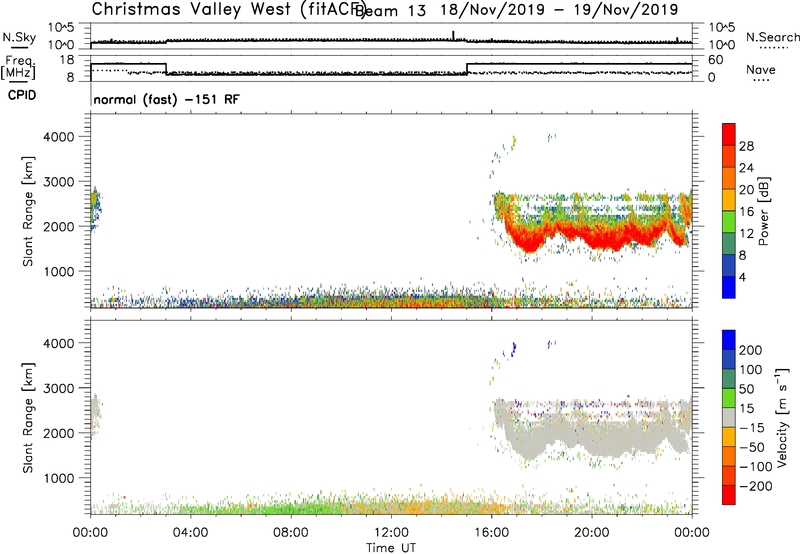Click the light green 12 dB power color segment

[x=729, y=221]
